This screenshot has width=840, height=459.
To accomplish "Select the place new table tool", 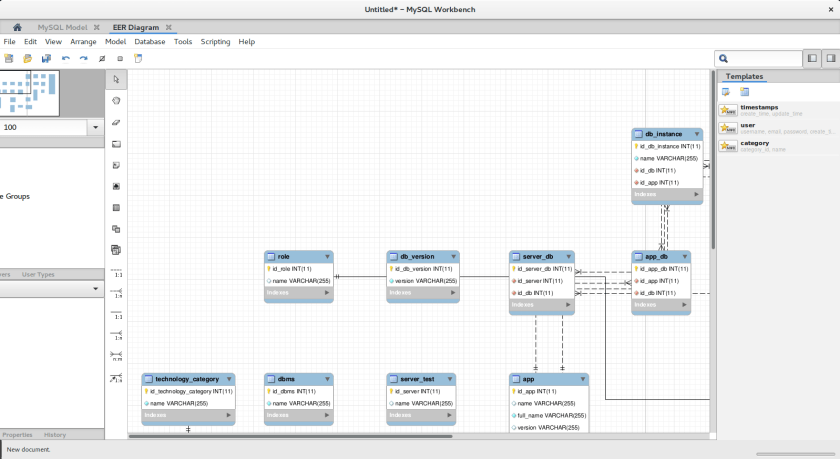I will tap(116, 208).
